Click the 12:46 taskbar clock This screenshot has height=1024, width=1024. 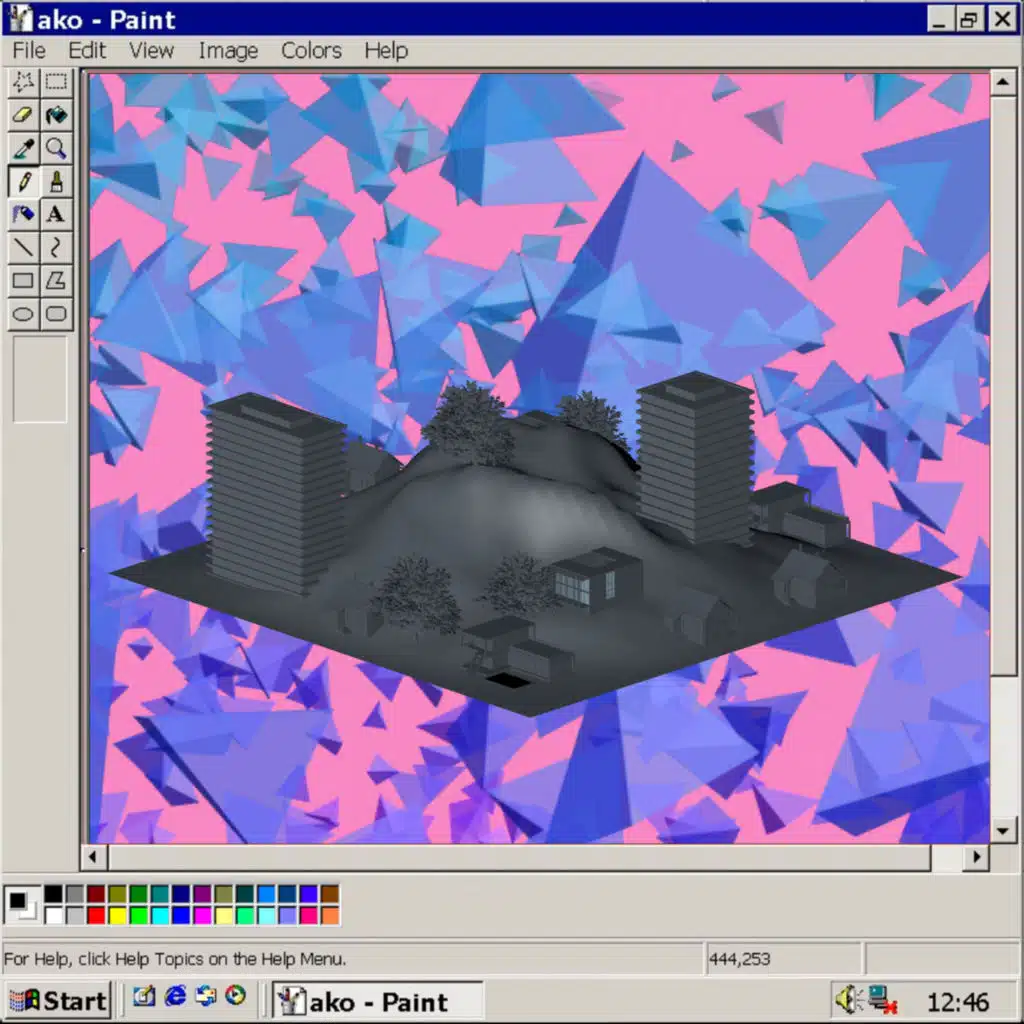(957, 1001)
